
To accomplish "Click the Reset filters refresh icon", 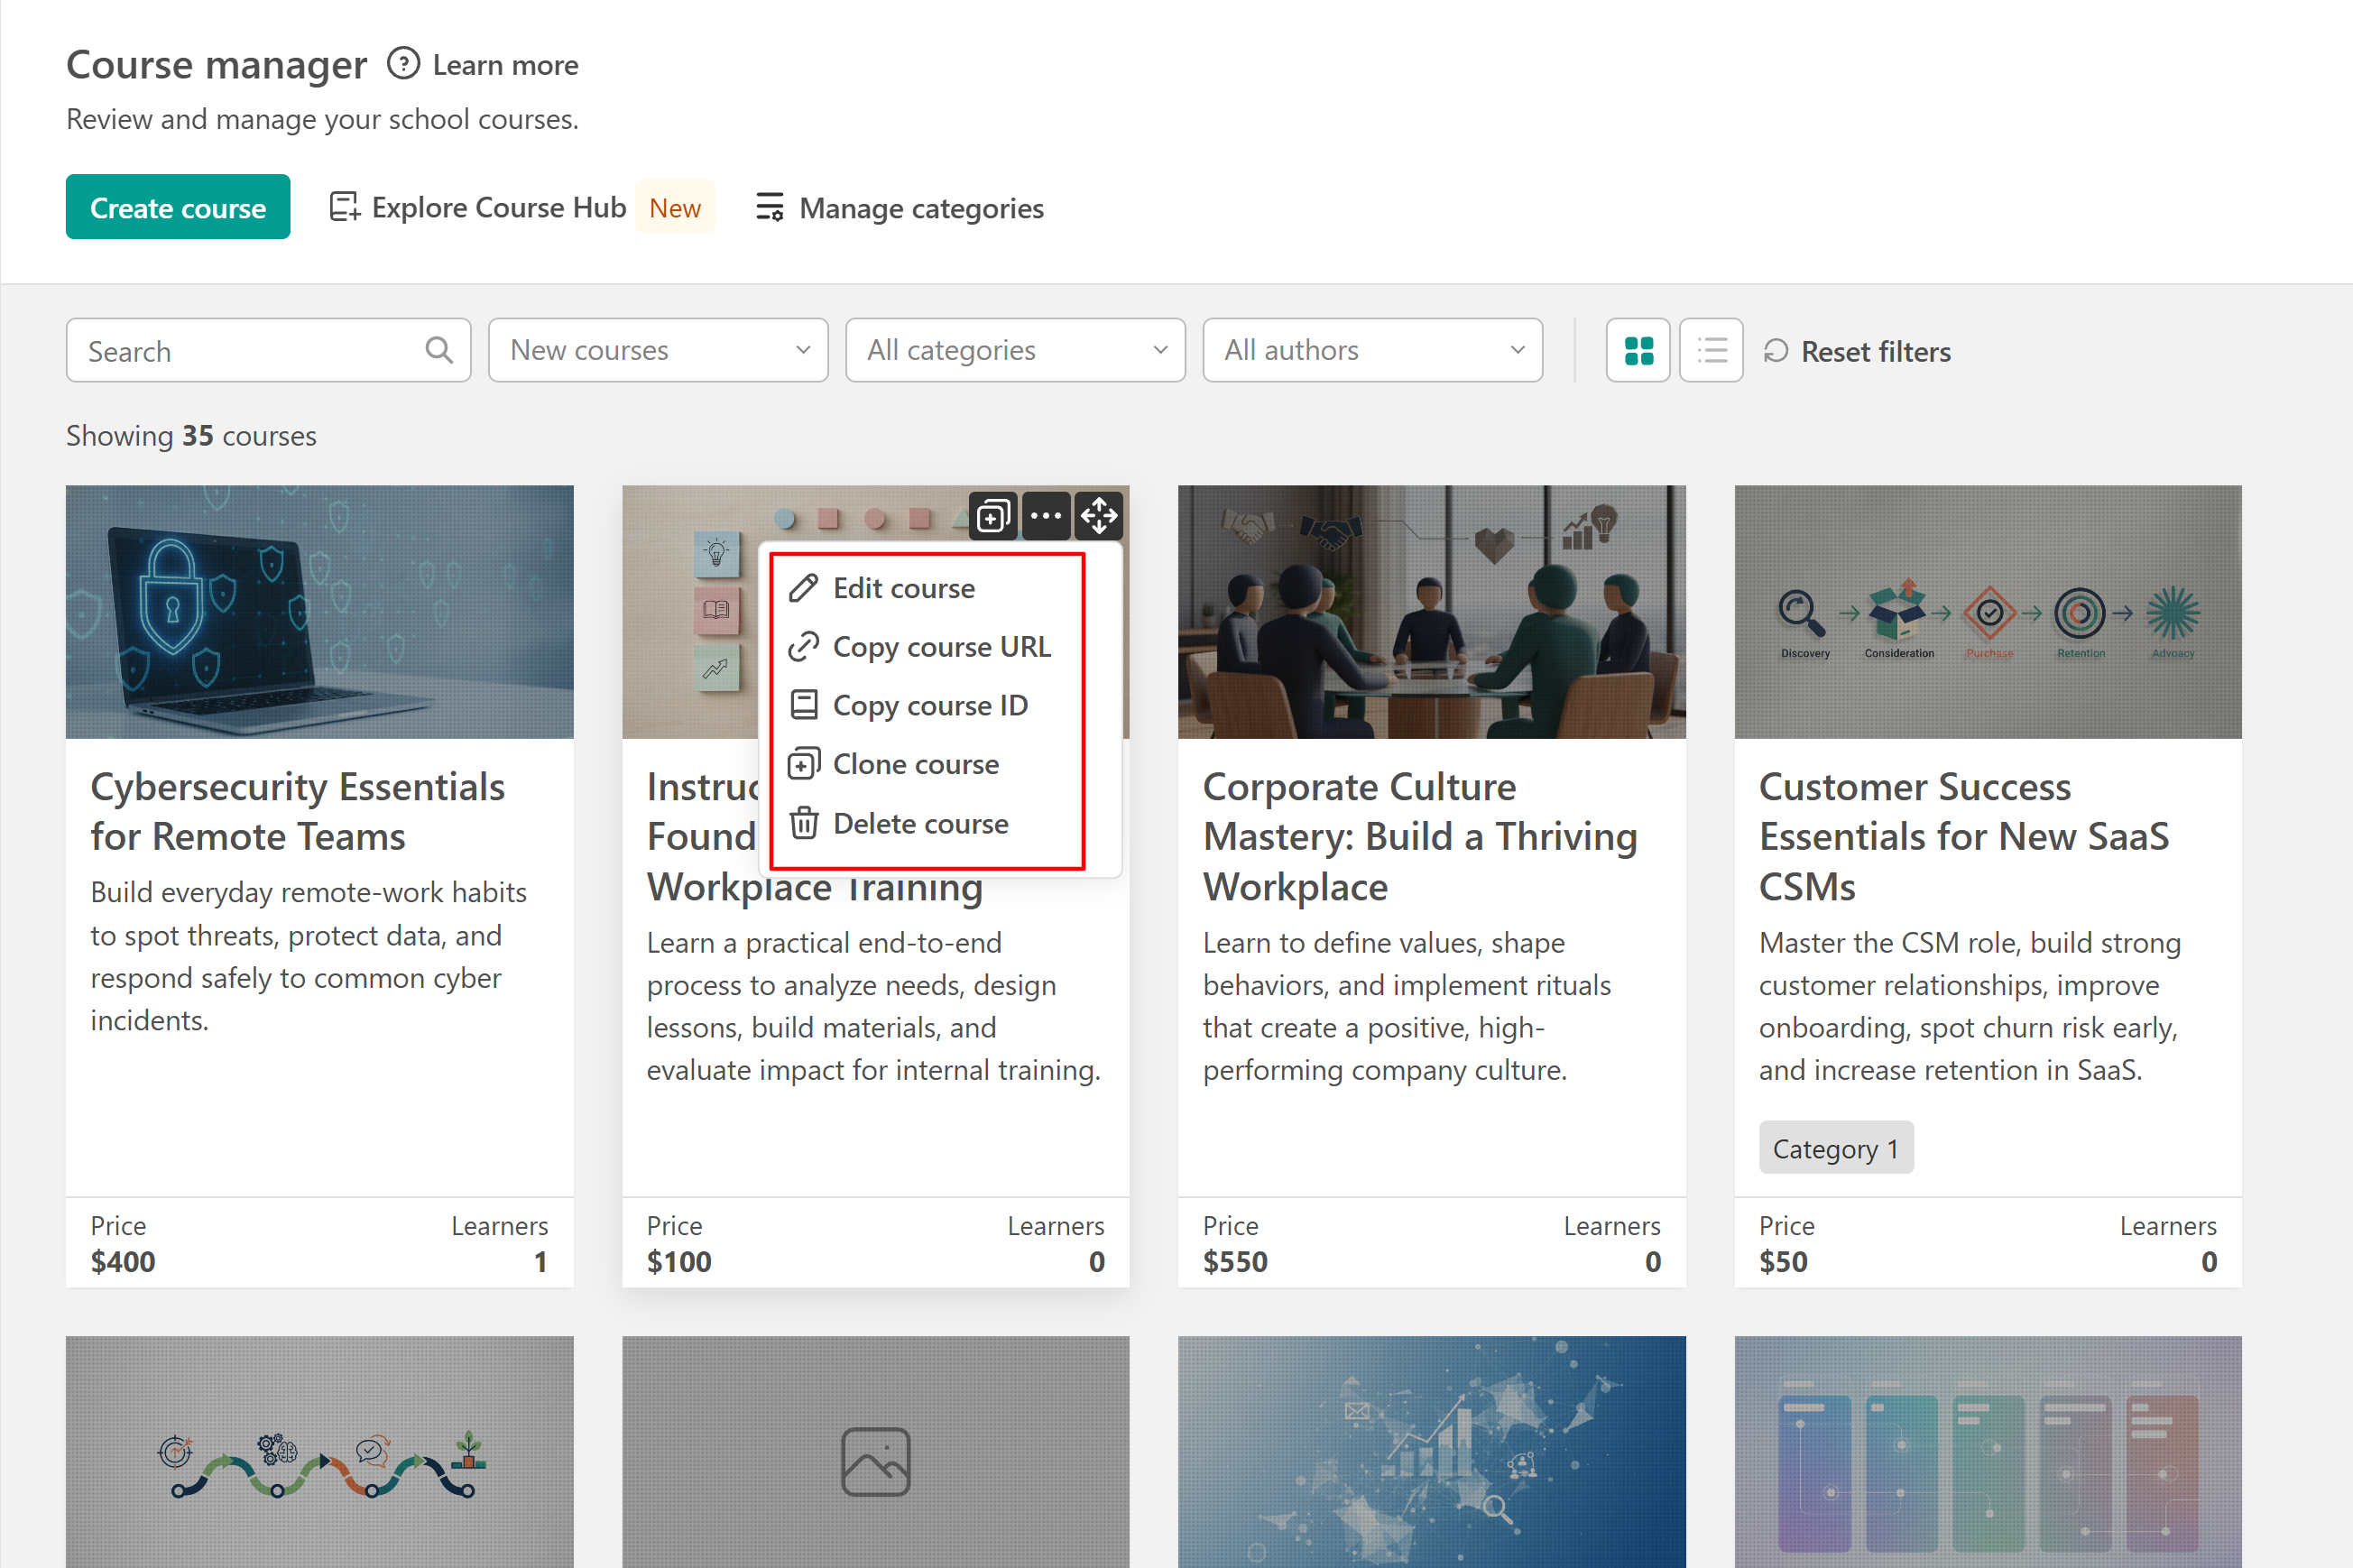I will 1776,351.
